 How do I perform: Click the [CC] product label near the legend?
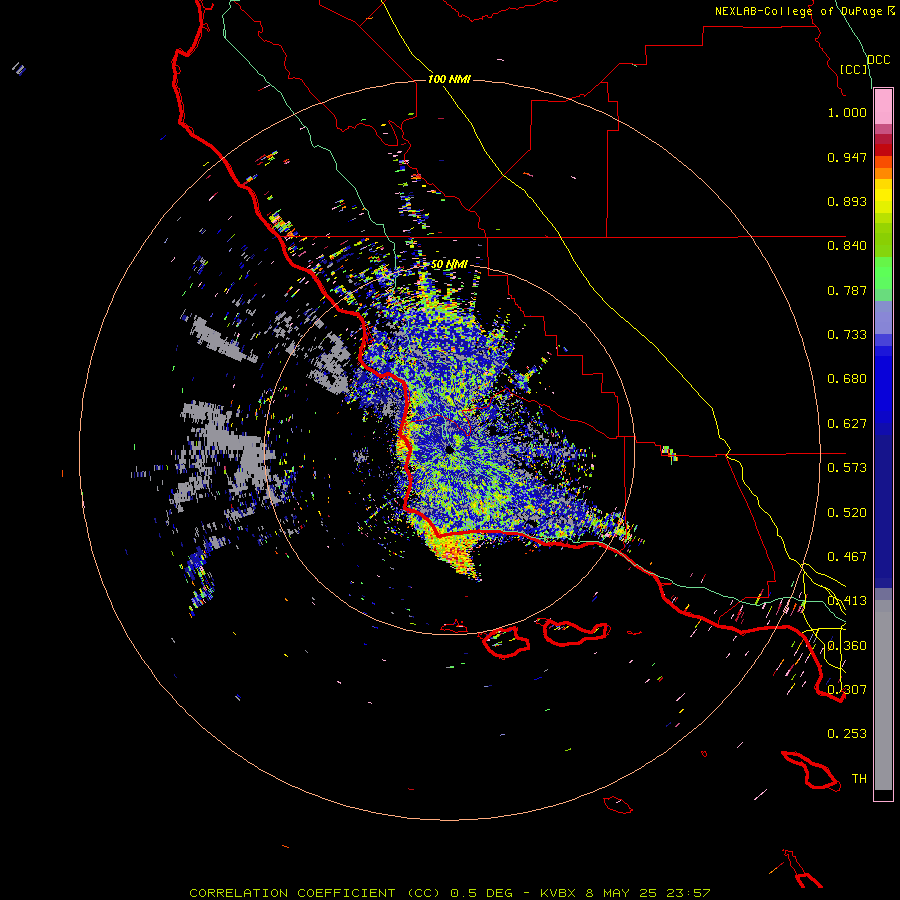tap(853, 69)
